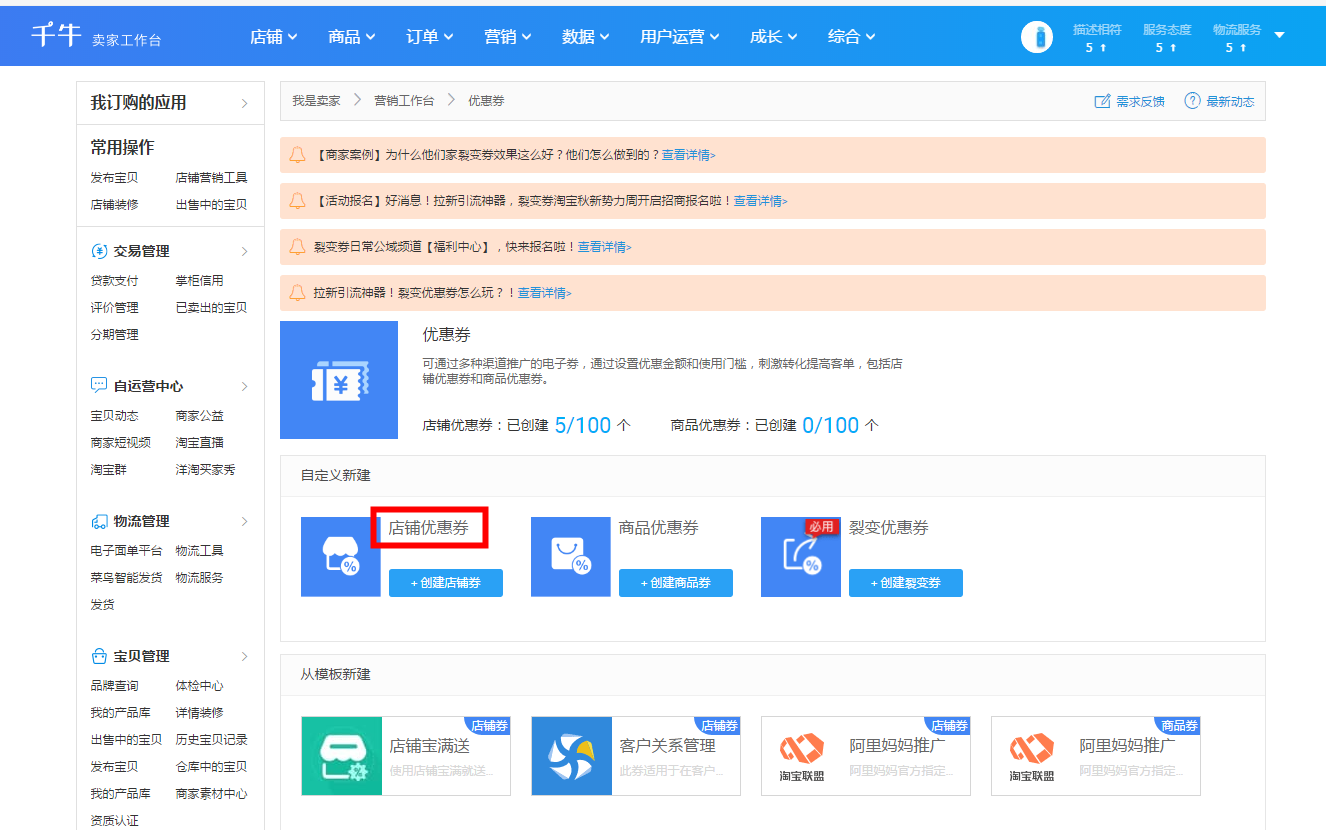The height and width of the screenshot is (830, 1326).
Task: Go to 我是卖家 breadcrumb
Action: (316, 101)
